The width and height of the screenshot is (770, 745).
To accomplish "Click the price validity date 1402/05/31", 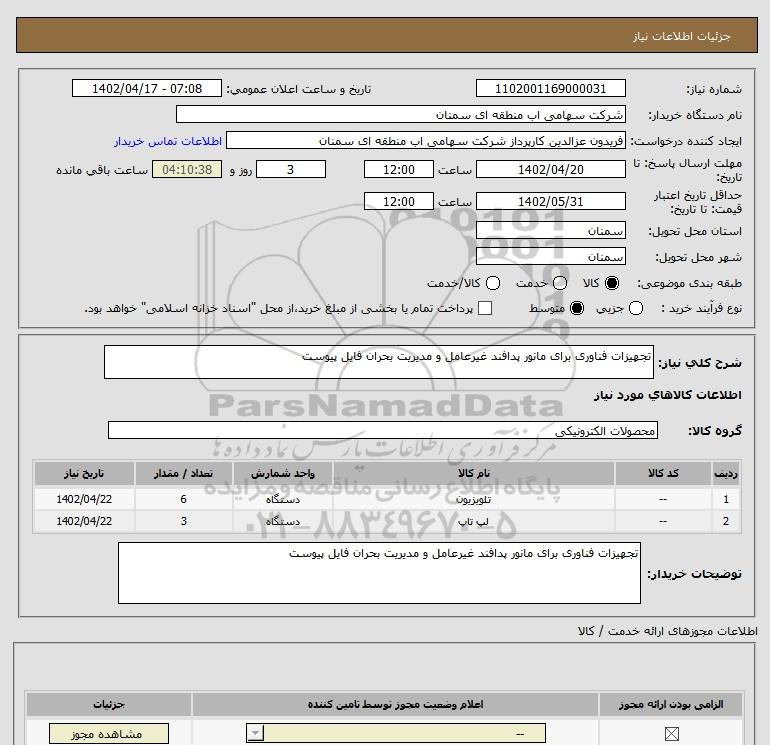I will click(550, 201).
